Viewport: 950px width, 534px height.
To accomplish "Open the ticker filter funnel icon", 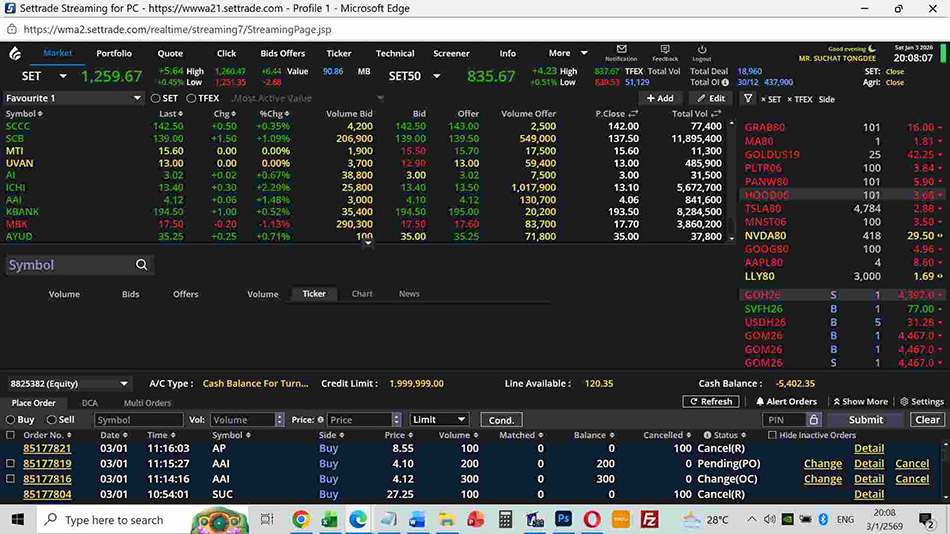I will tap(748, 99).
